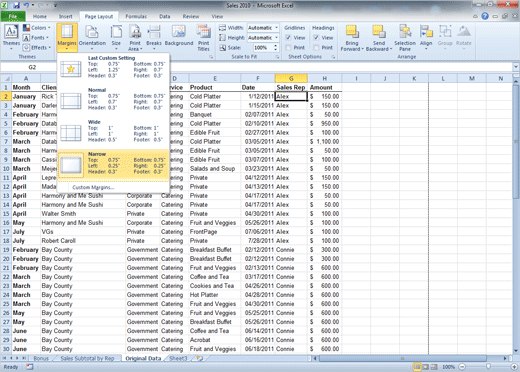The height and width of the screenshot is (372, 520).
Task: Select column H header
Action: (x=324, y=78)
